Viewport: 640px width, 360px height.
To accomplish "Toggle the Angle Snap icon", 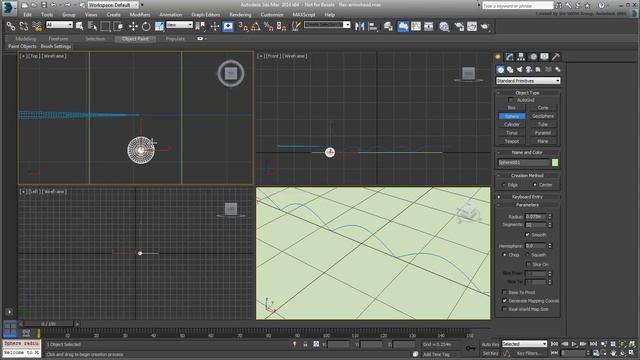I will tap(256, 26).
